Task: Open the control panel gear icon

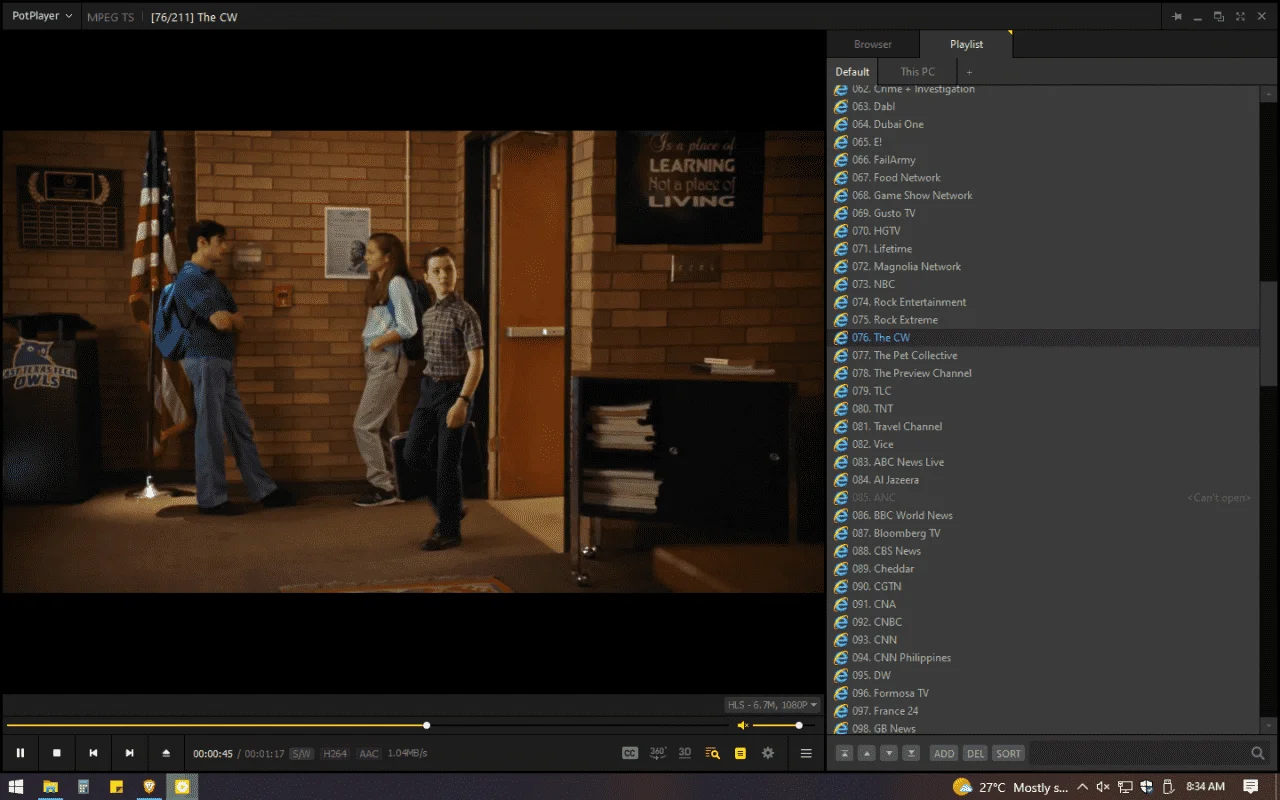Action: [x=768, y=753]
